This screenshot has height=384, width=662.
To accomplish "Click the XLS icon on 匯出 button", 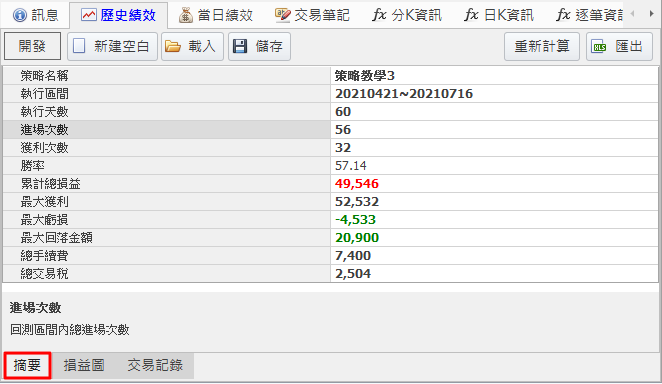I will pos(600,46).
